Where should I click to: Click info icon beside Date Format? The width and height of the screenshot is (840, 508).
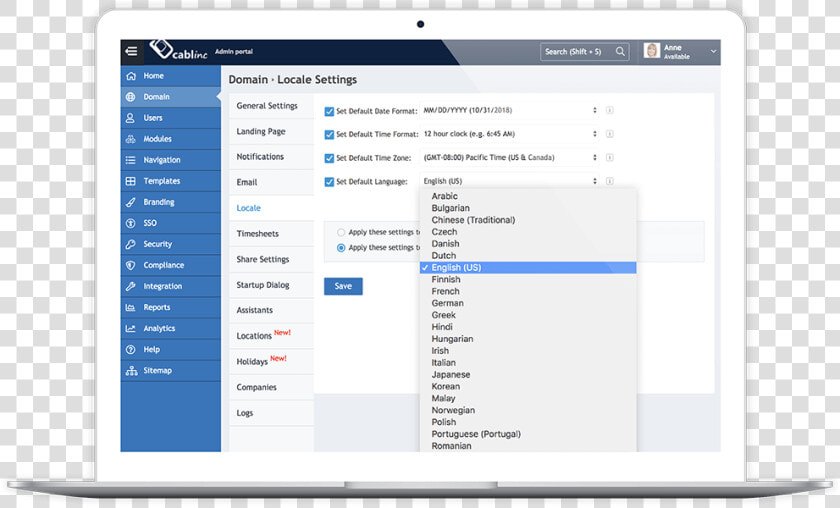[x=610, y=110]
